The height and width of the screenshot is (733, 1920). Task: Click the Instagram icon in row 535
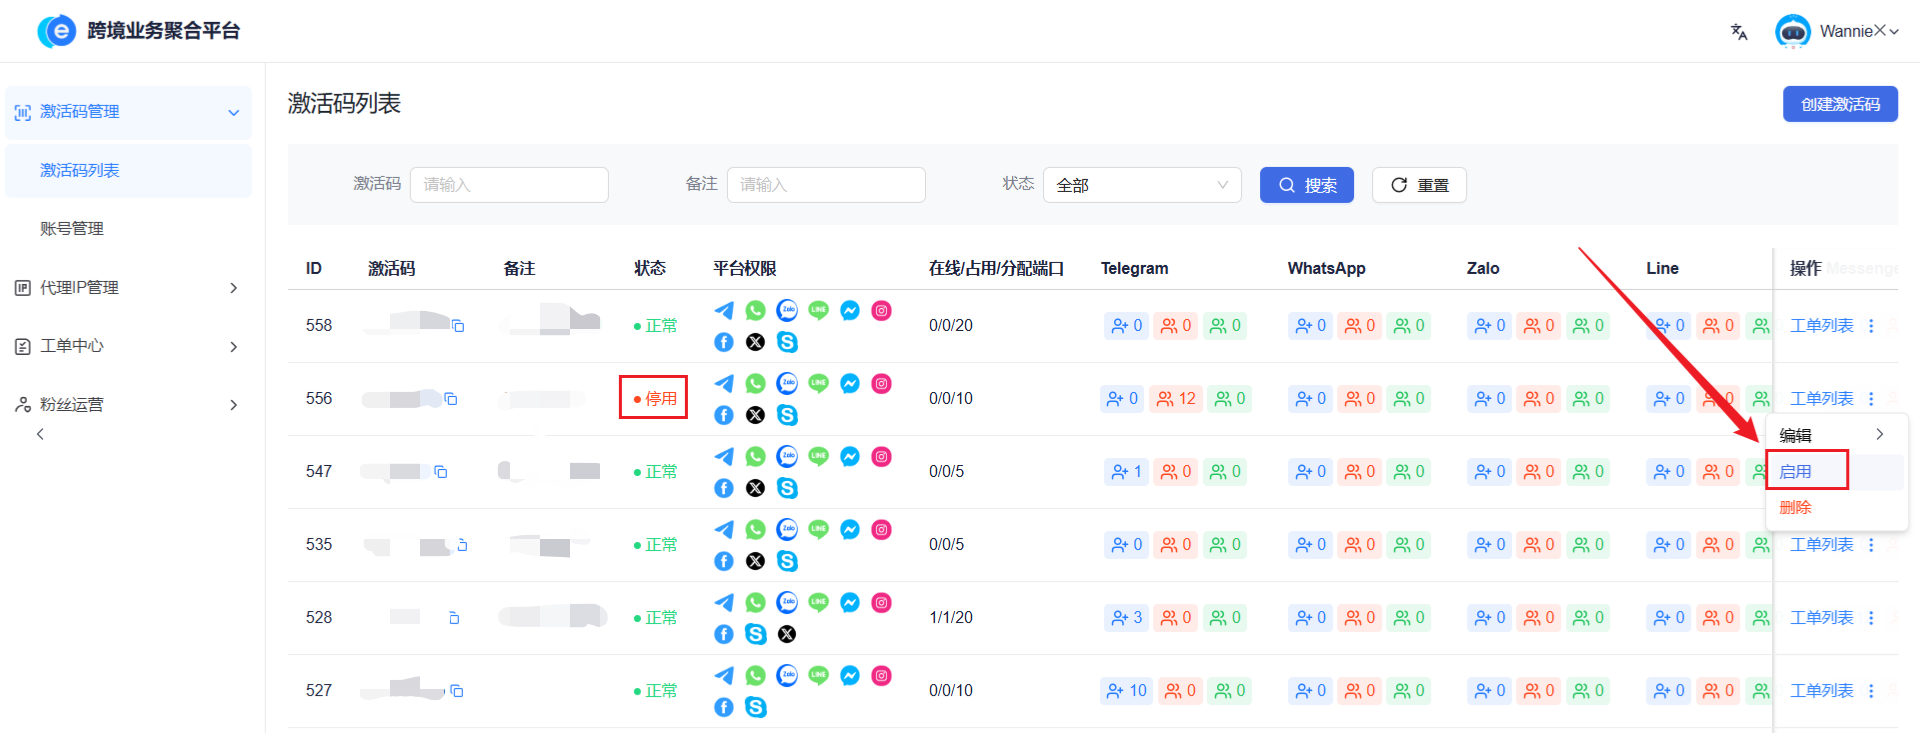(881, 530)
